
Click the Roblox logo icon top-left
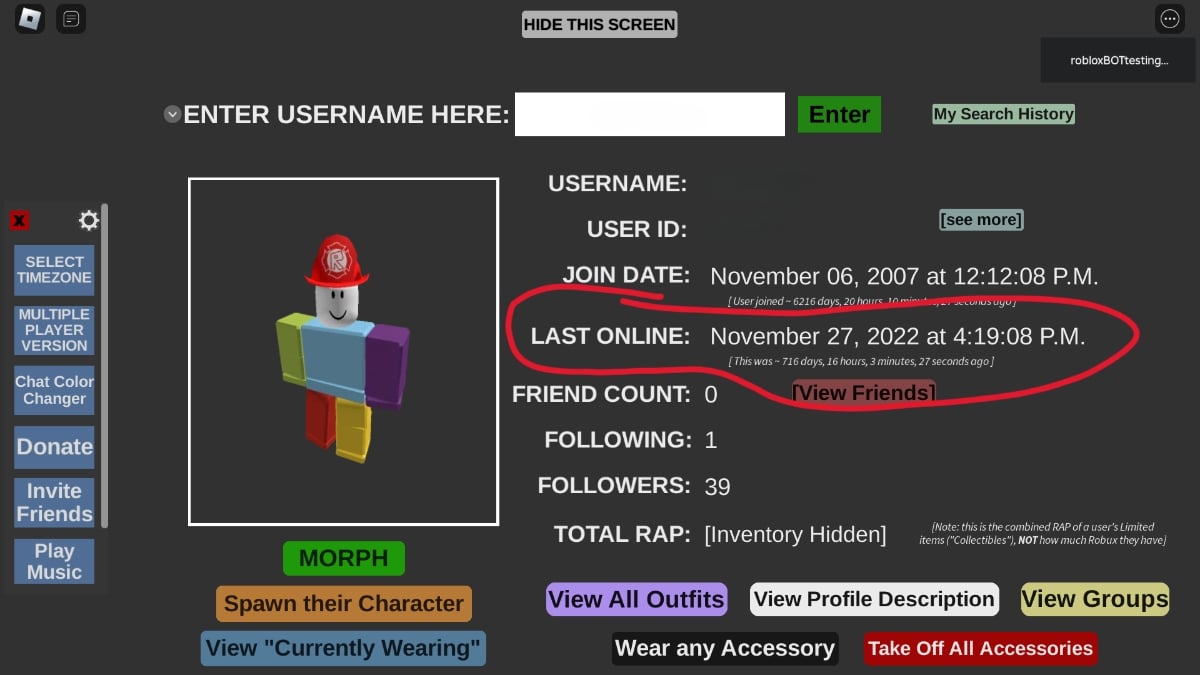pyautogui.click(x=29, y=18)
